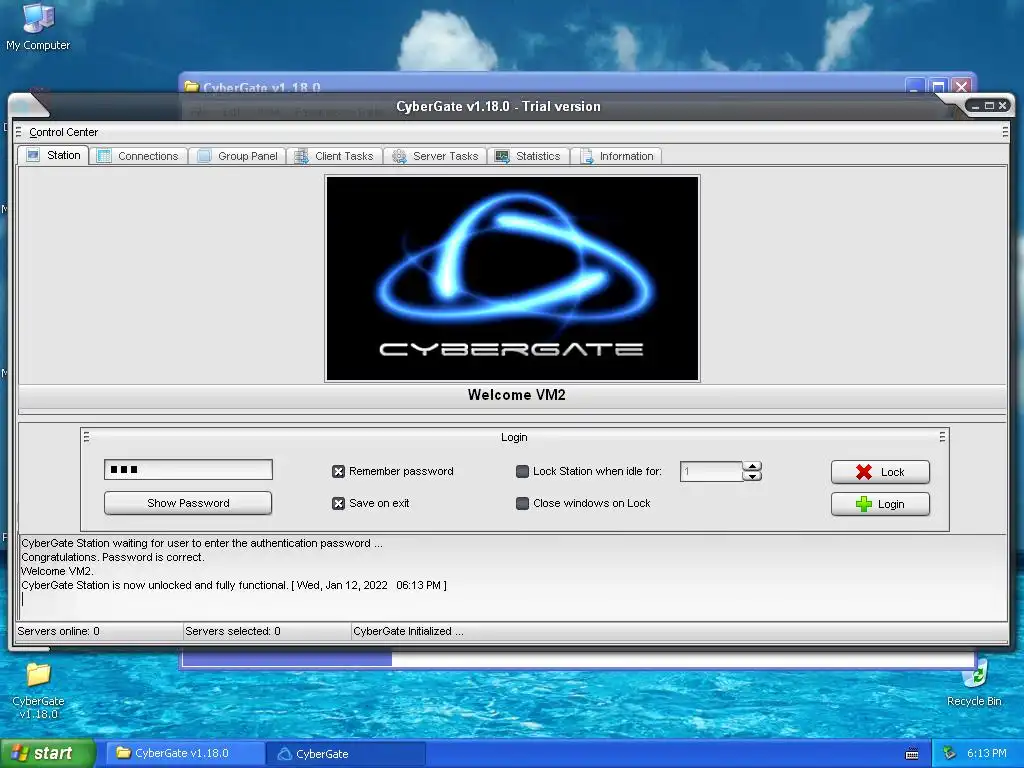Open the Windows start menu
The height and width of the screenshot is (768, 1024).
(x=47, y=754)
